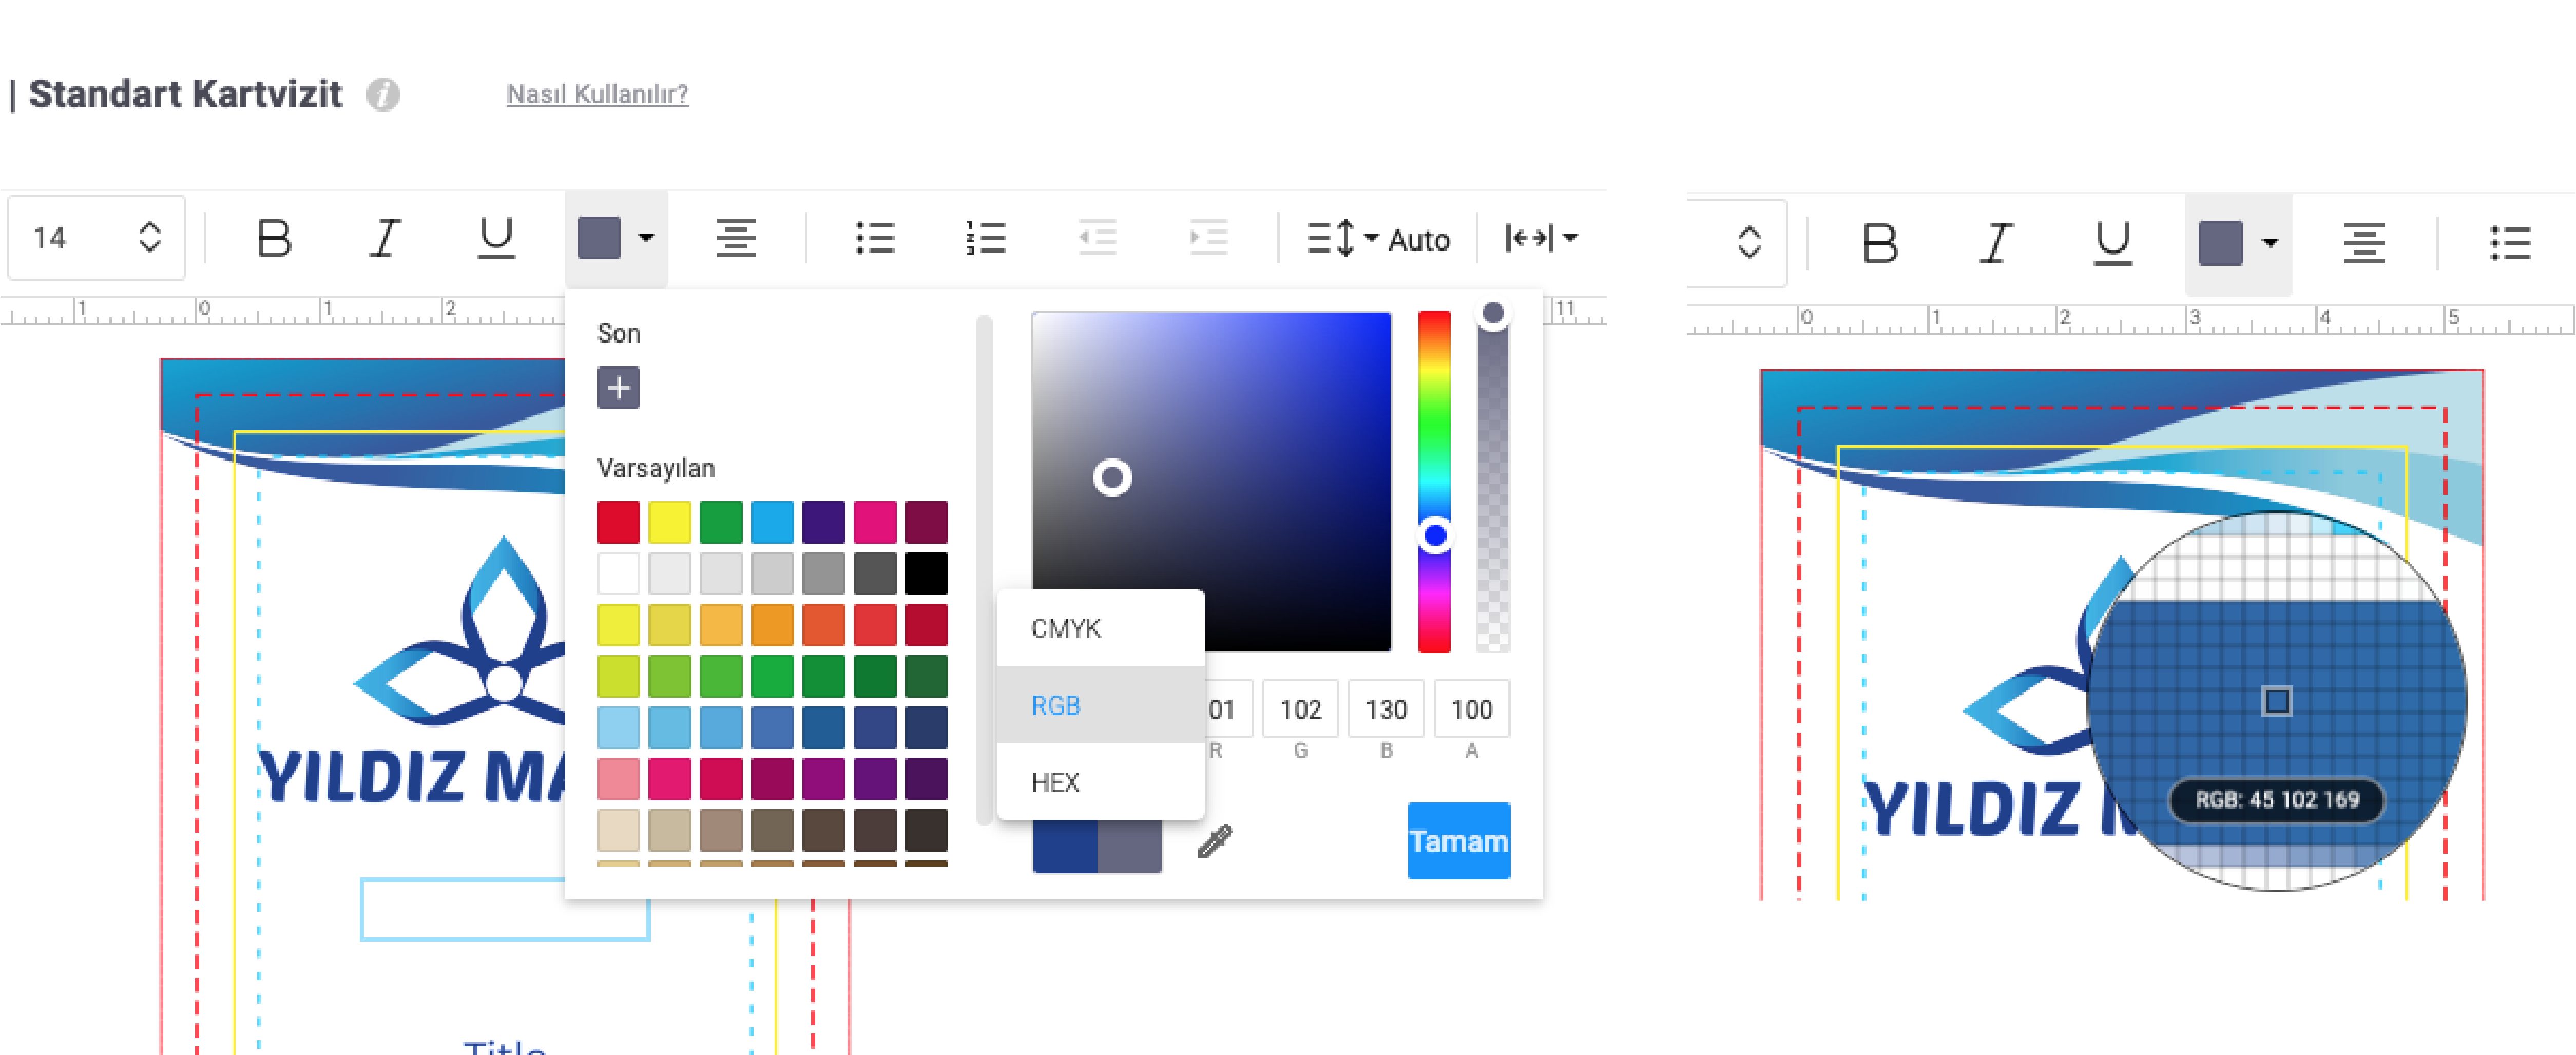Click the info icon beside Standart Kartvizit
This screenshot has height=1055, width=2576.
pyautogui.click(x=382, y=95)
